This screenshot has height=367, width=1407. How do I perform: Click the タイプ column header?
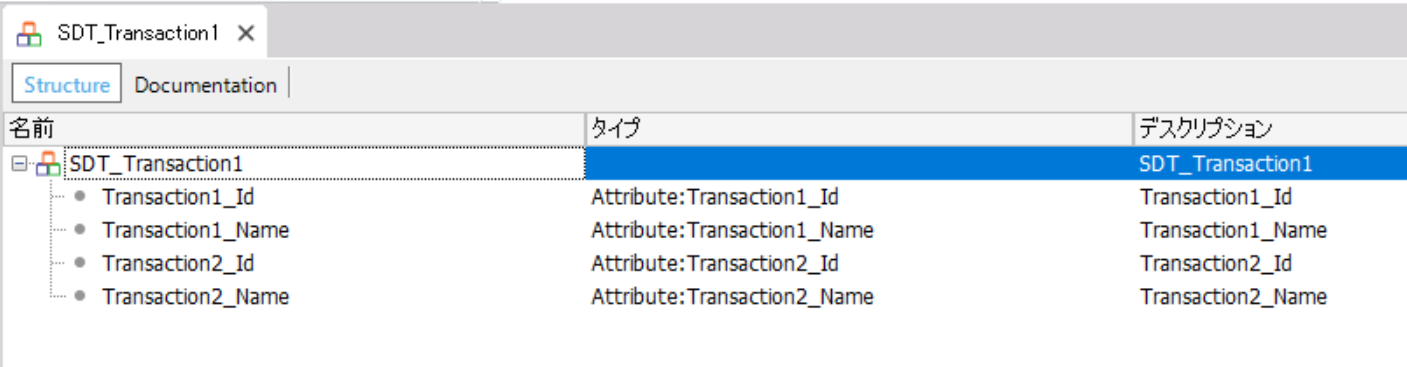coord(859,128)
